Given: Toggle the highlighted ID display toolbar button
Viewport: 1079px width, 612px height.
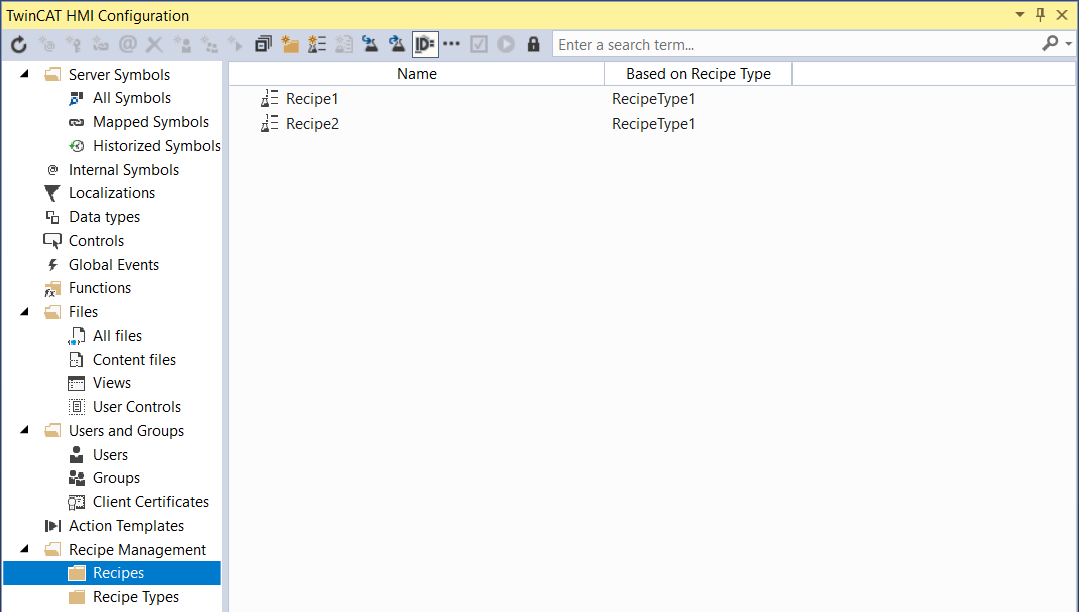Looking at the screenshot, I should [x=425, y=45].
